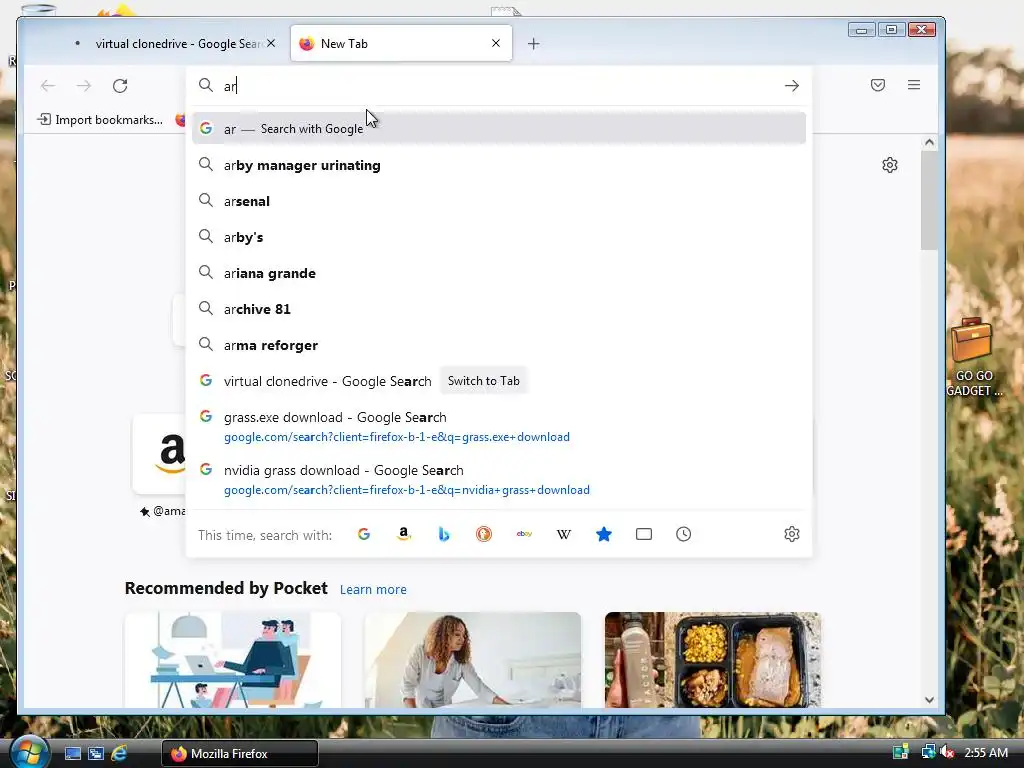Screen dimensions: 1024x768
Task: Click Pocket Learn more link
Action: pyautogui.click(x=373, y=589)
